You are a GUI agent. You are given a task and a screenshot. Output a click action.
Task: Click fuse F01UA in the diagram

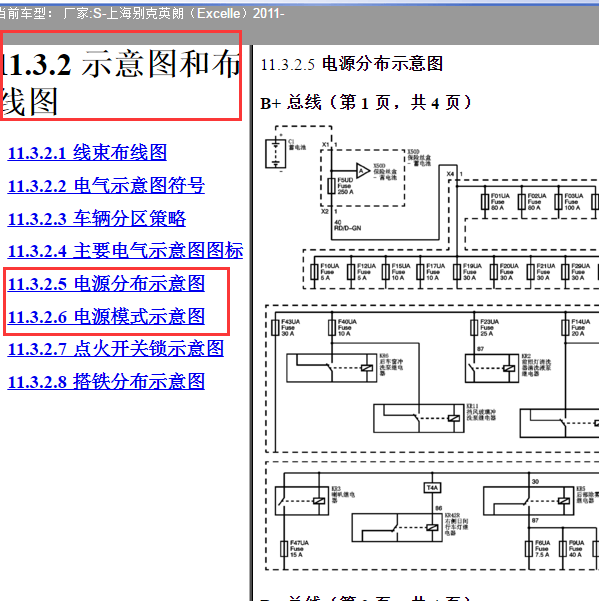[x=485, y=202]
